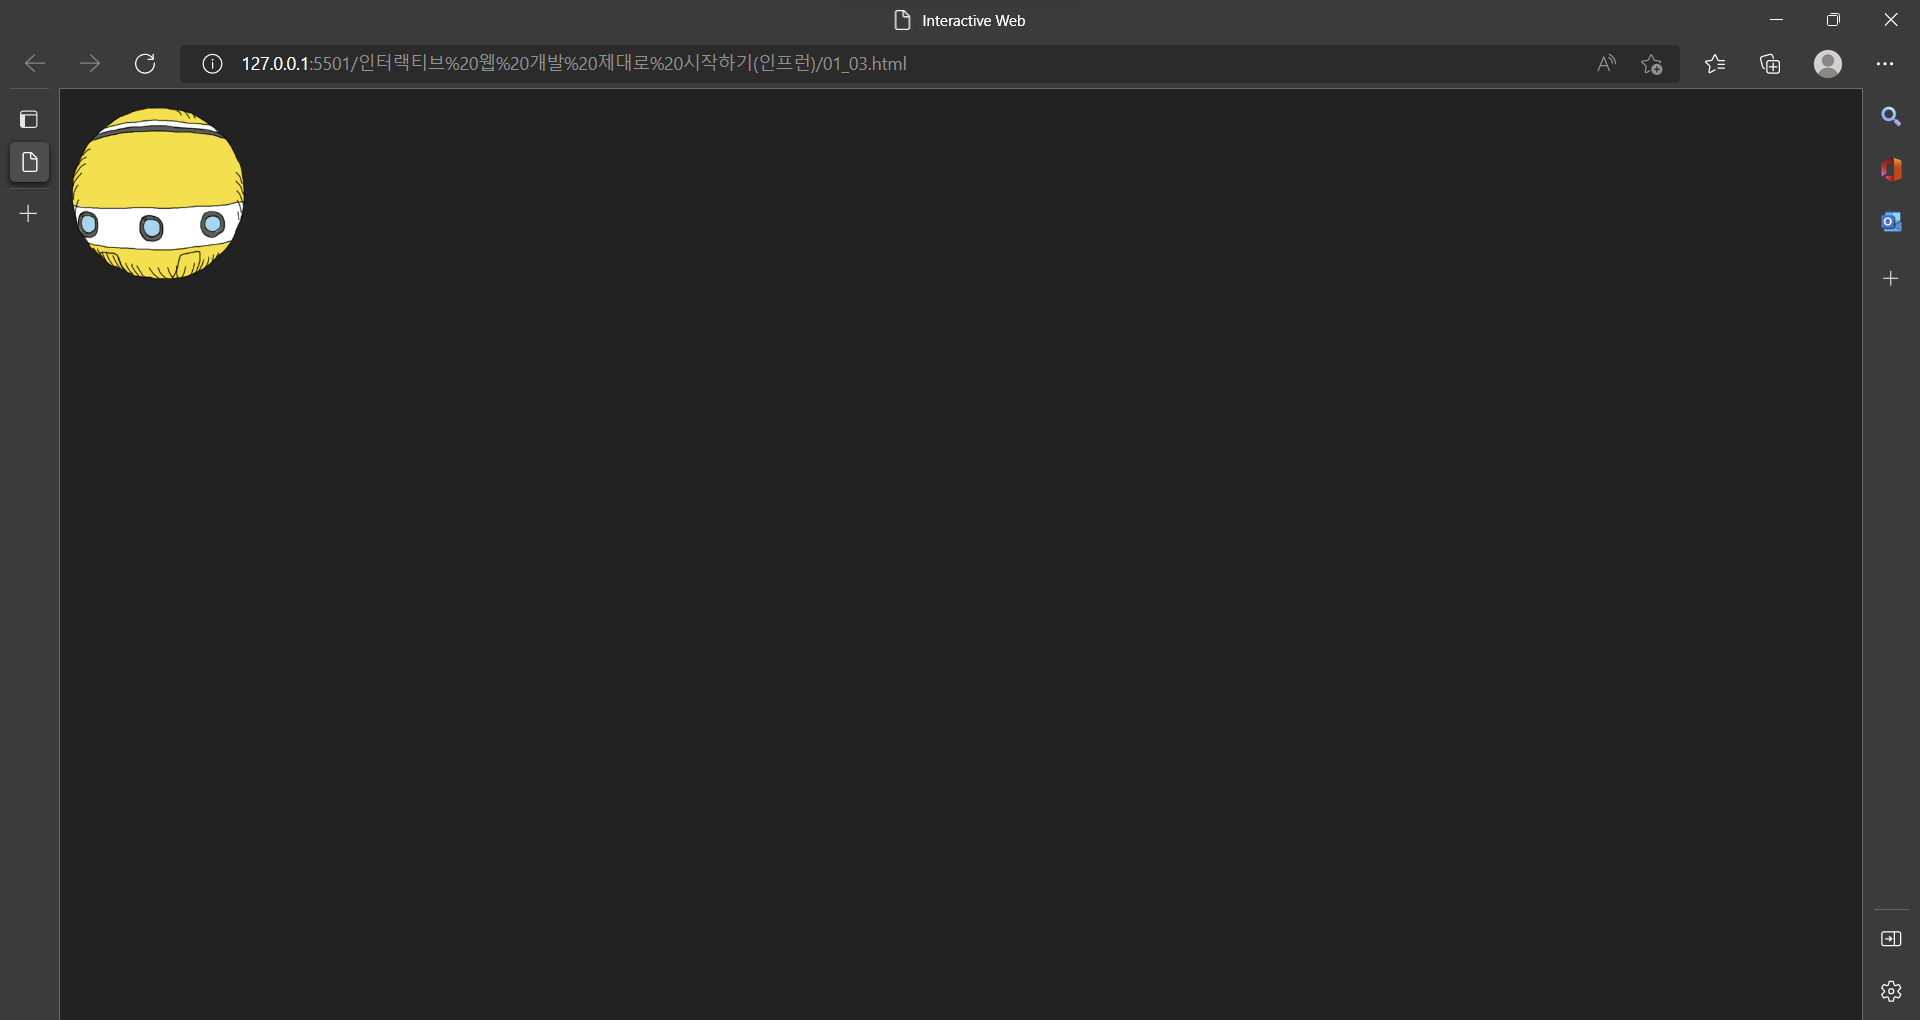Select the Interactive Web vertical tab
The height and width of the screenshot is (1020, 1920).
tap(29, 162)
